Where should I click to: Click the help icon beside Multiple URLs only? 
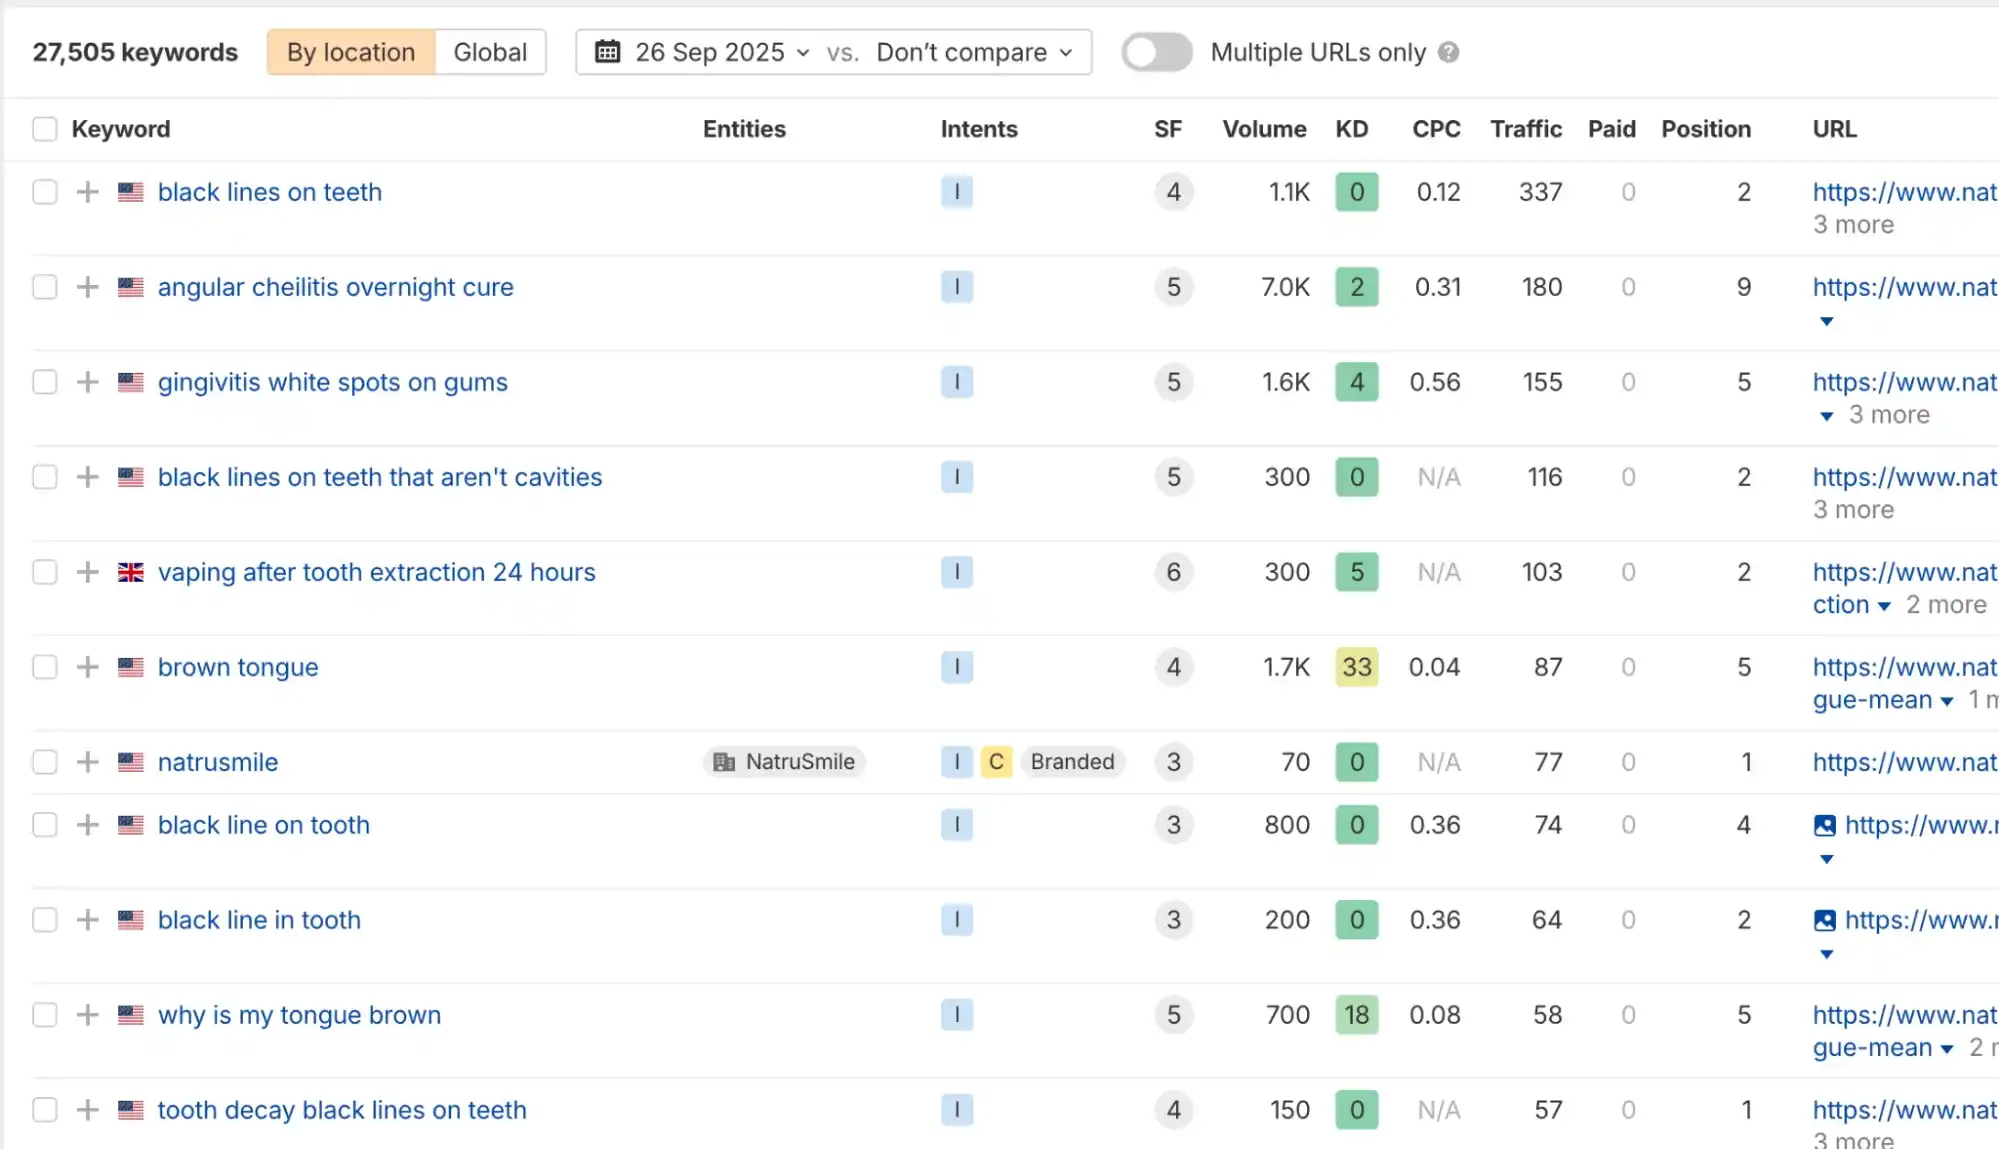click(1448, 53)
